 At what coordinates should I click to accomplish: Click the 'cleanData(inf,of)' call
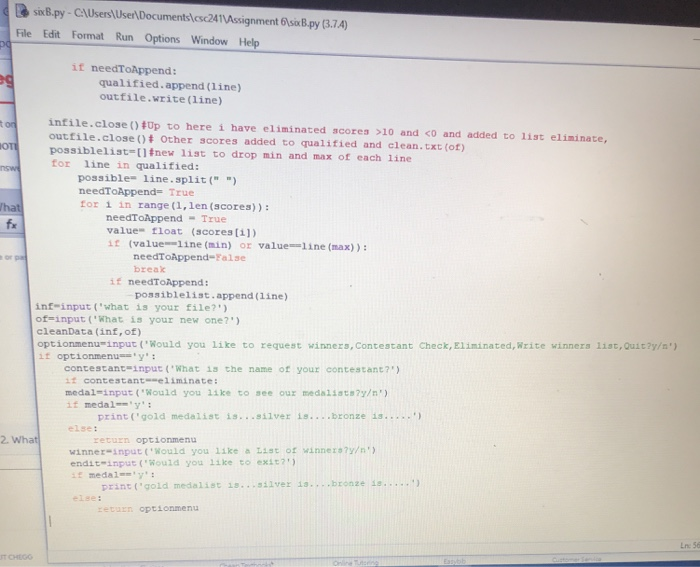pos(89,332)
